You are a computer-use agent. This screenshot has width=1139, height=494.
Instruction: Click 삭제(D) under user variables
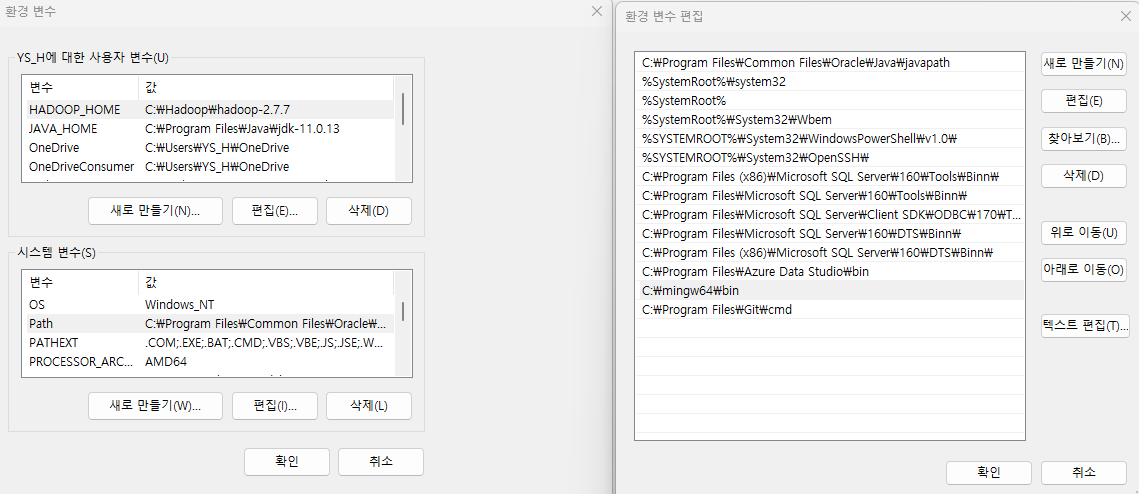(x=369, y=211)
